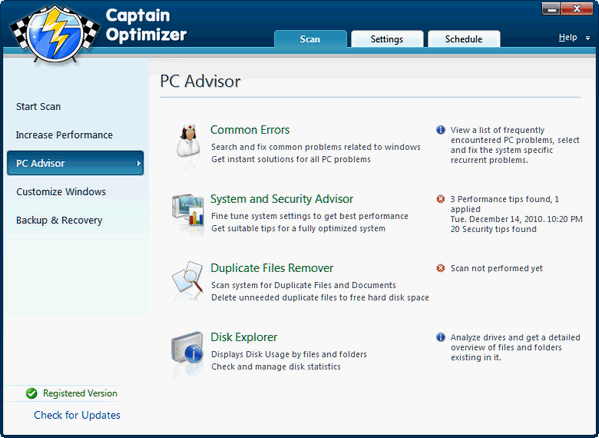Expand the PC Advisor sidebar arrow
The height and width of the screenshot is (438, 599).
pos(138,163)
